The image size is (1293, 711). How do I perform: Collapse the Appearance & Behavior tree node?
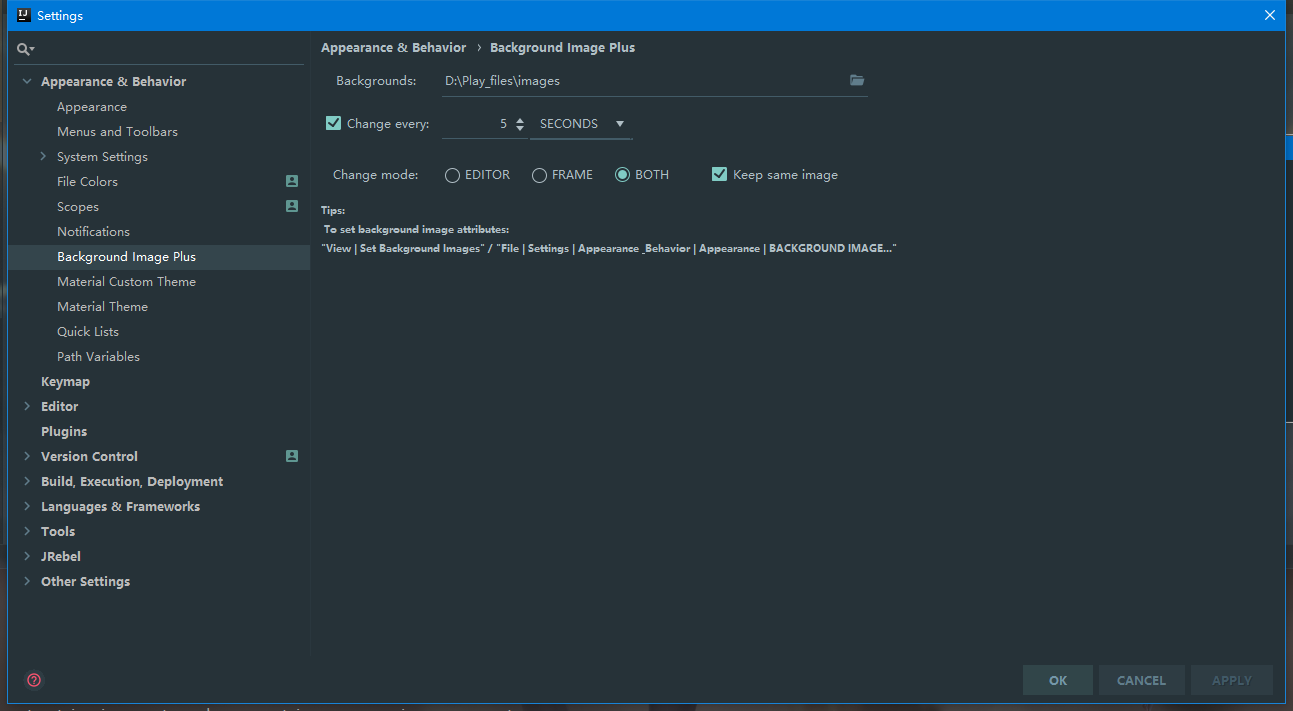(27, 81)
